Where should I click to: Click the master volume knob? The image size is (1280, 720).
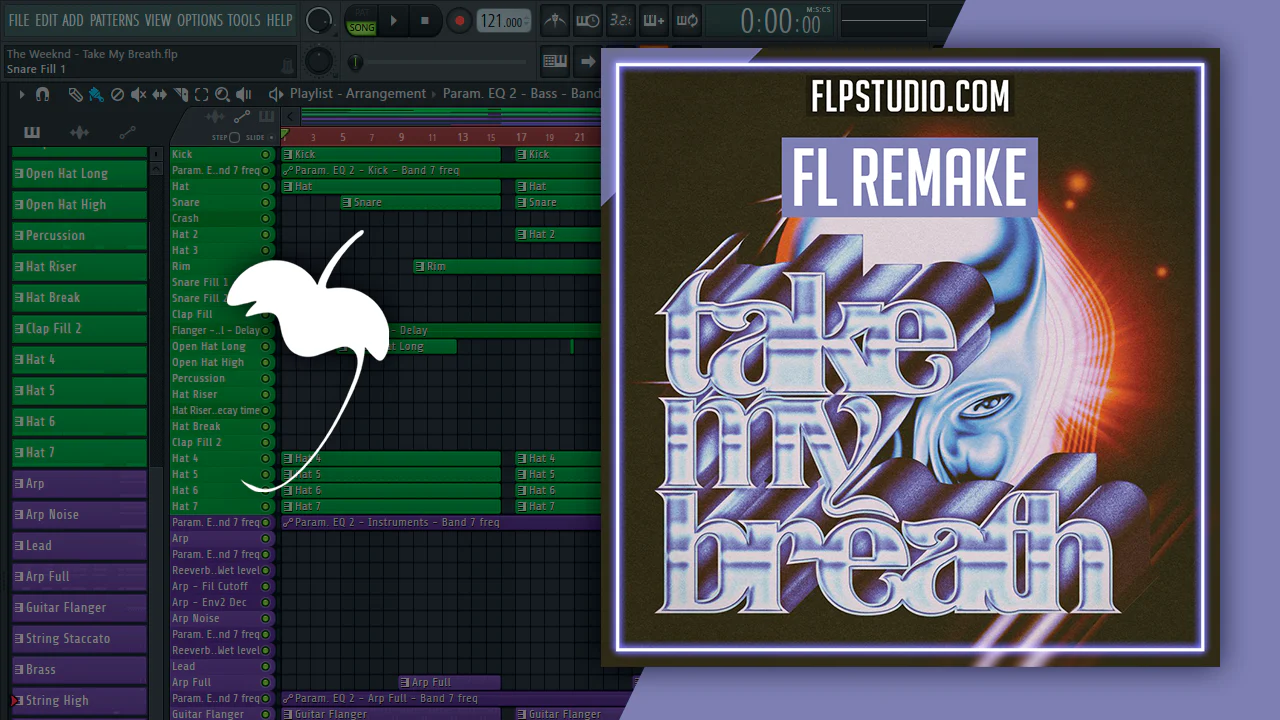pyautogui.click(x=319, y=20)
